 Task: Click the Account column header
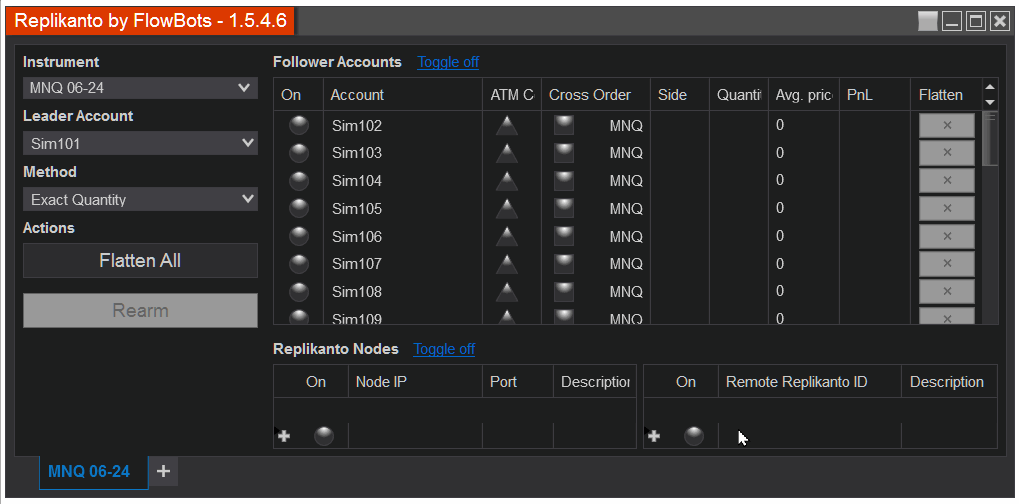403,95
